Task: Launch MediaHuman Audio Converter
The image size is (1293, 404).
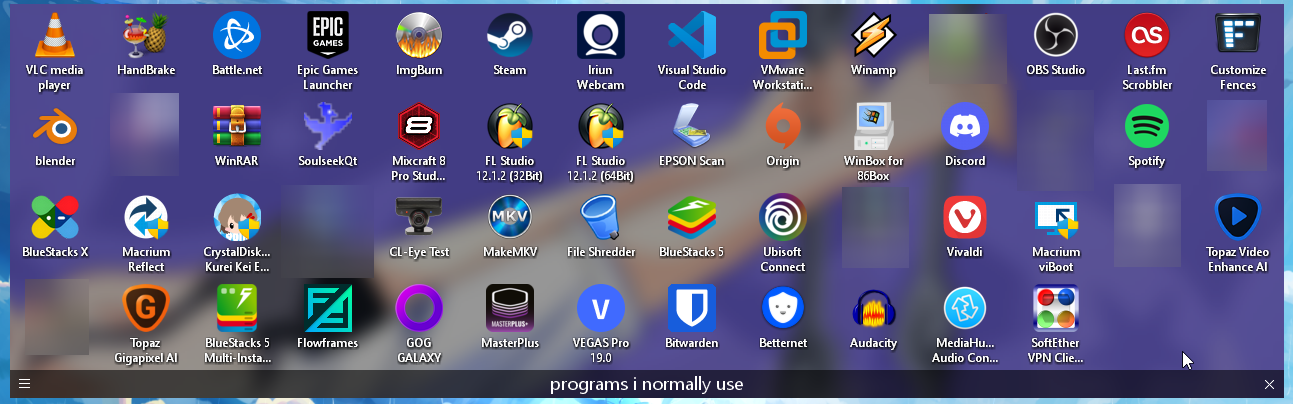Action: (x=965, y=310)
